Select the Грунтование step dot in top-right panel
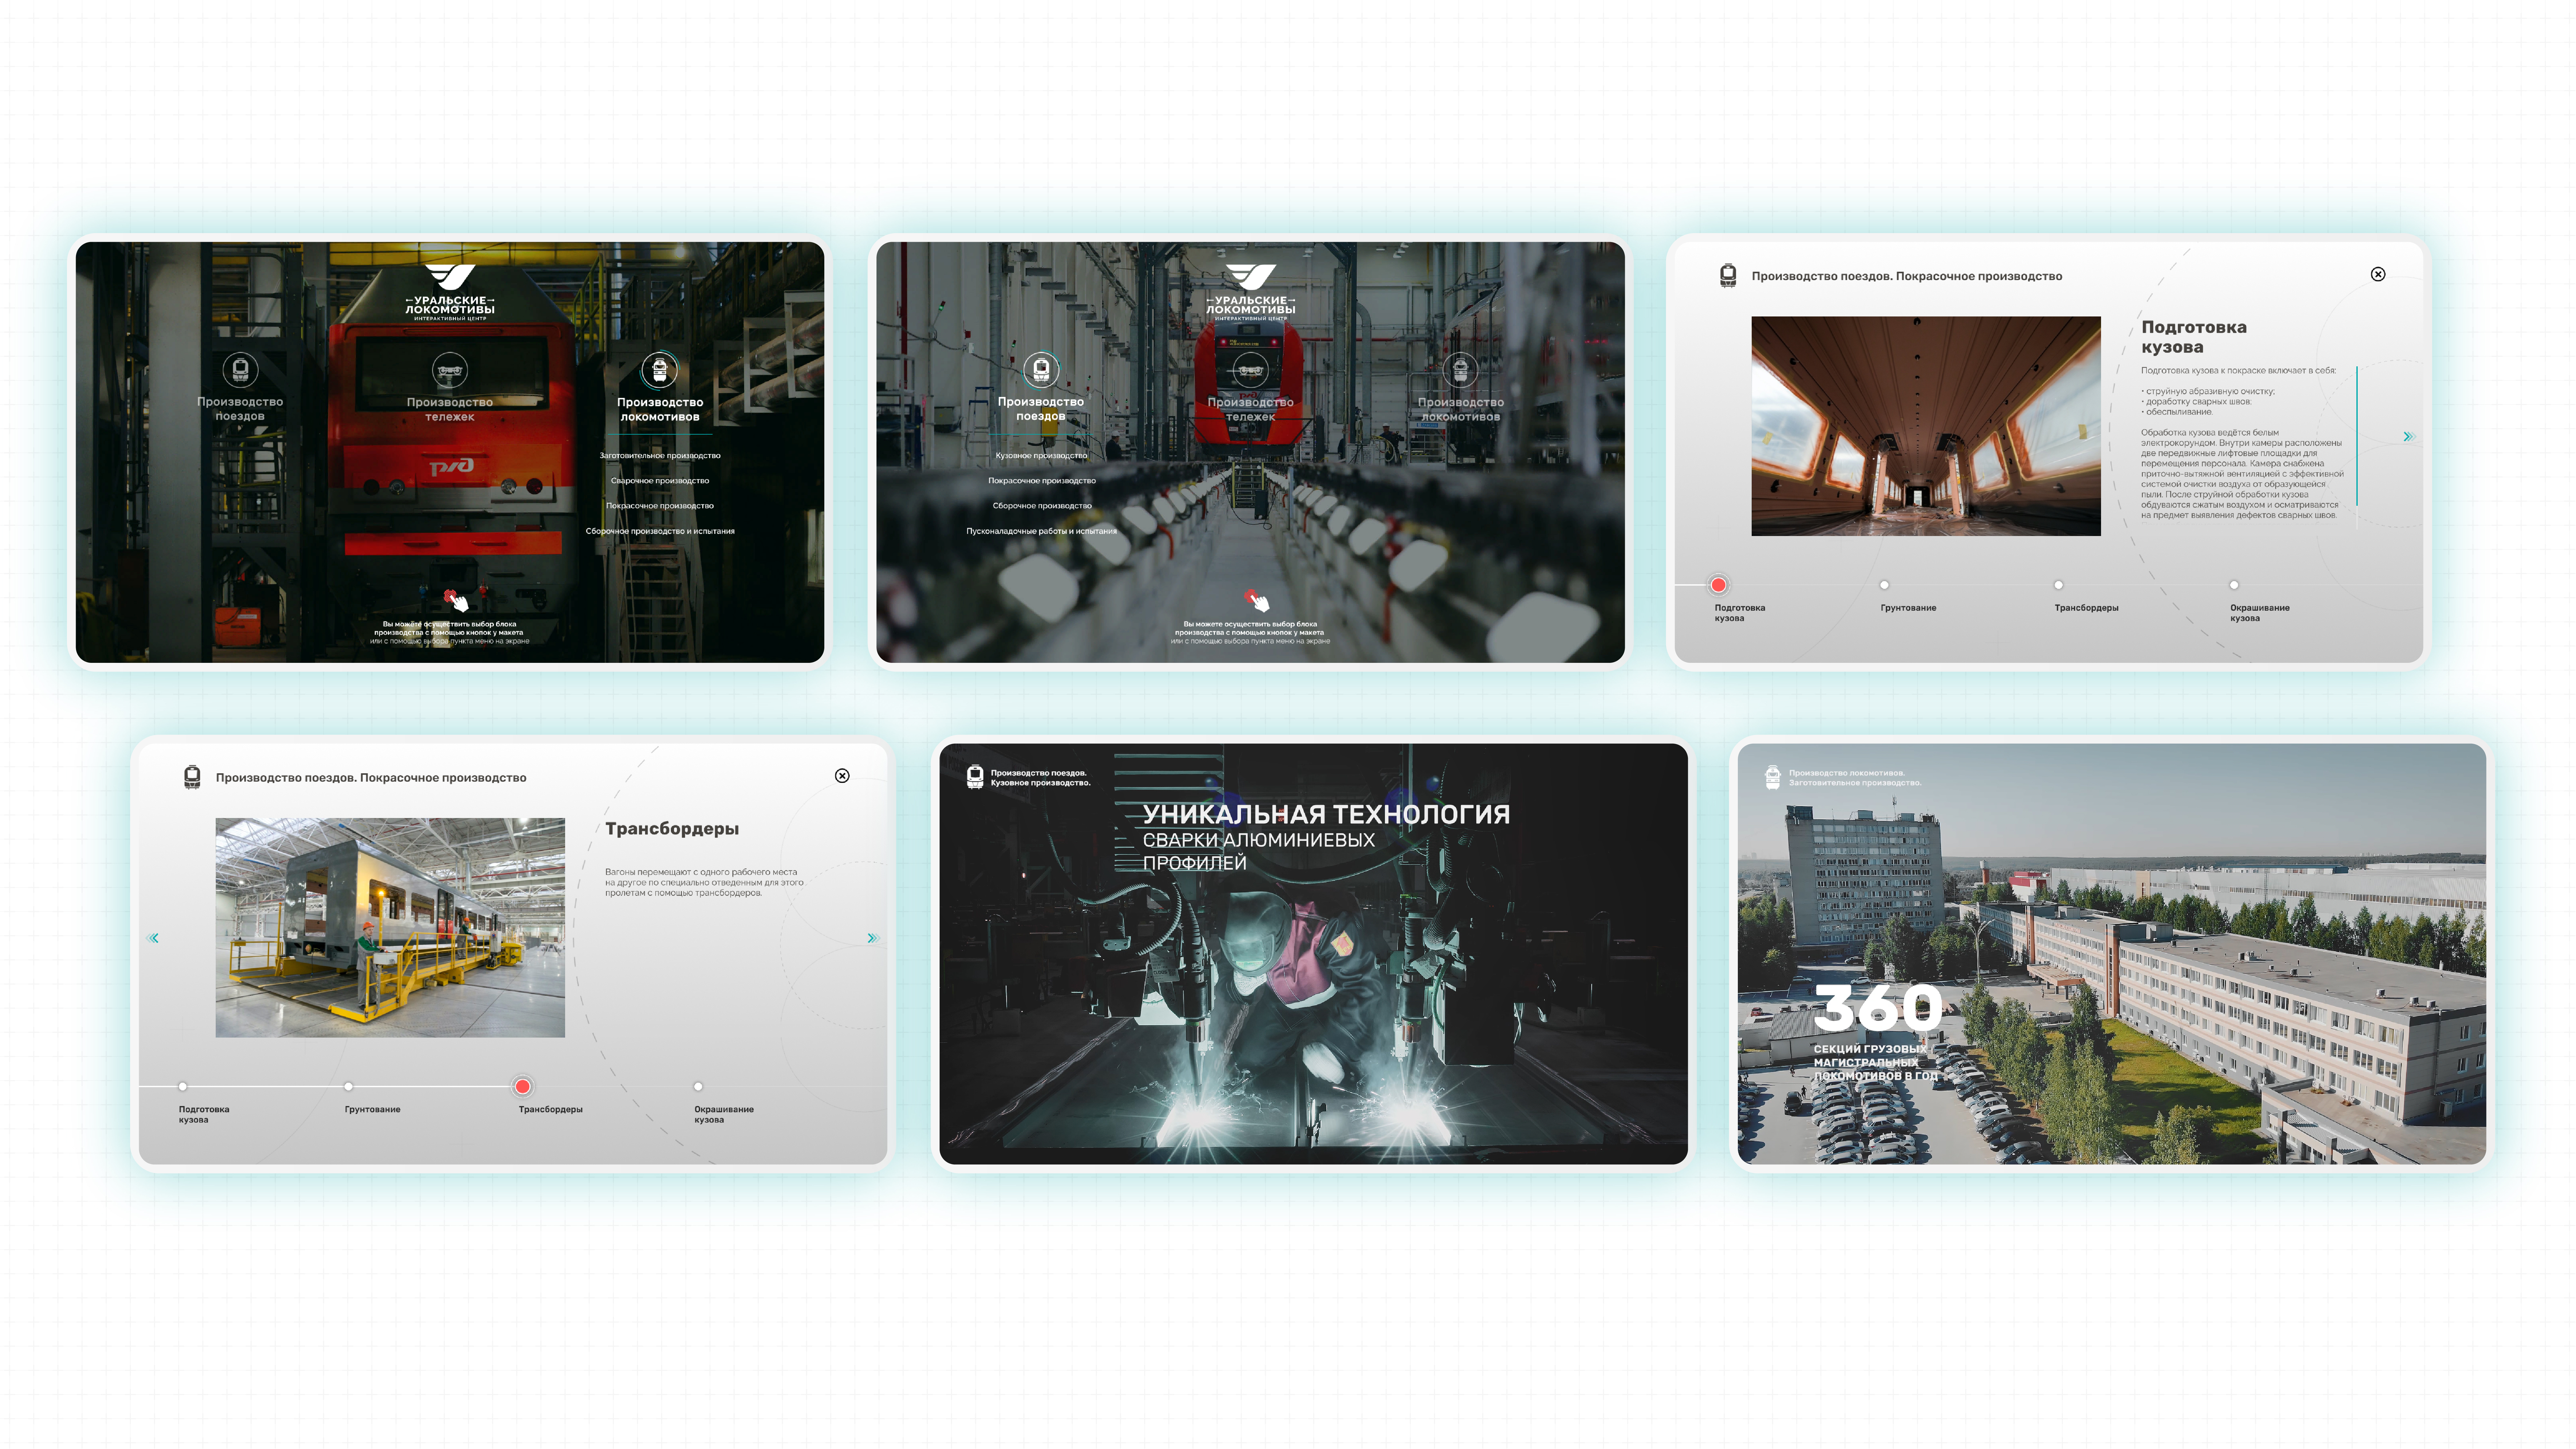This screenshot has height=1449, width=2576. tap(1884, 585)
